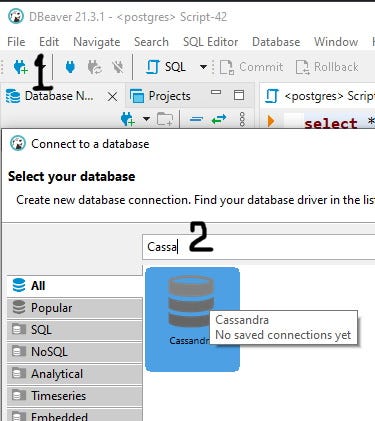Viewport: 375px width, 421px height.
Task: Click the Disconnect icon in main toolbar
Action: pyautogui.click(x=118, y=67)
